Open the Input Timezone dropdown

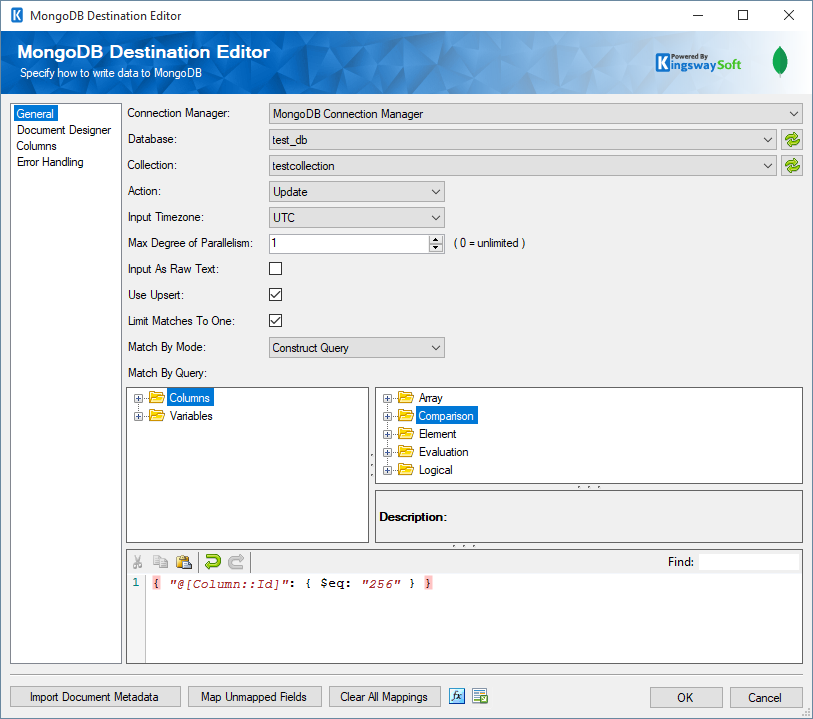pos(357,217)
